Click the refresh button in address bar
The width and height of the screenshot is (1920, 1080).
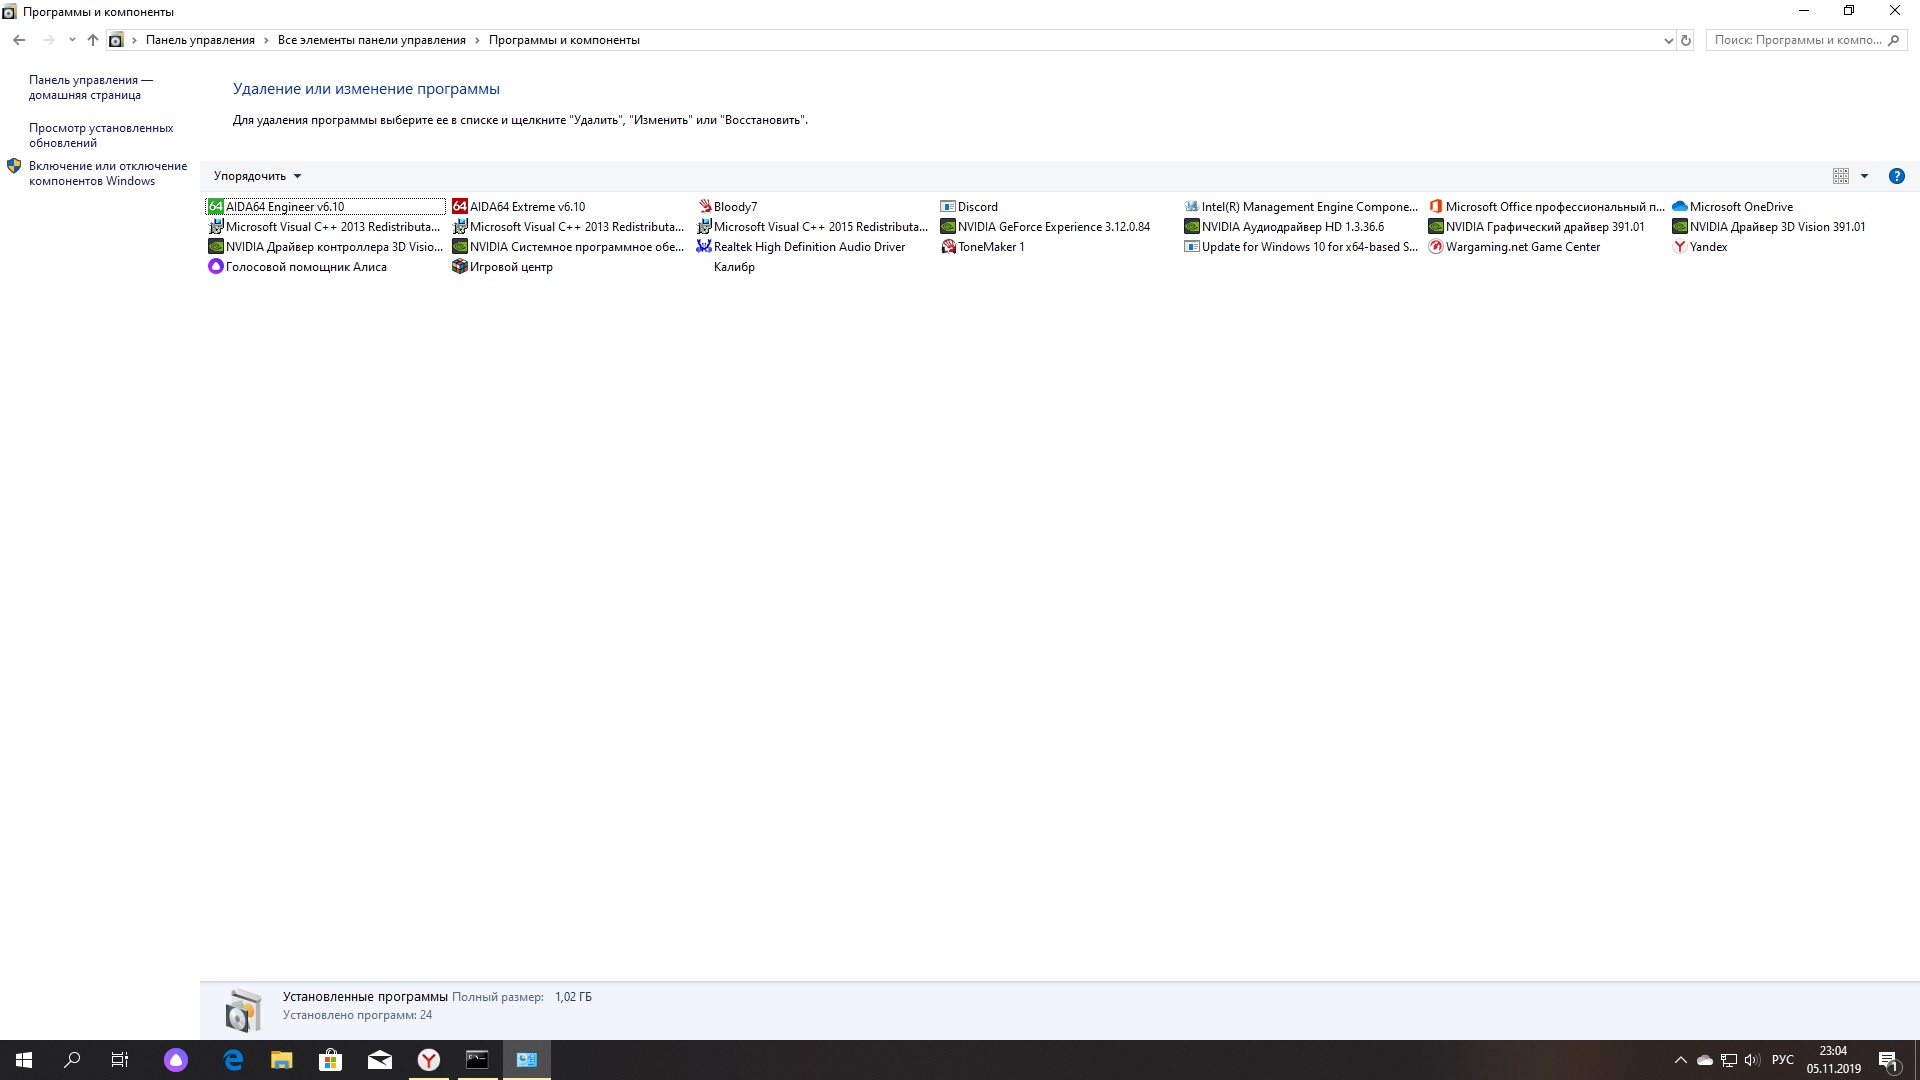1686,41
